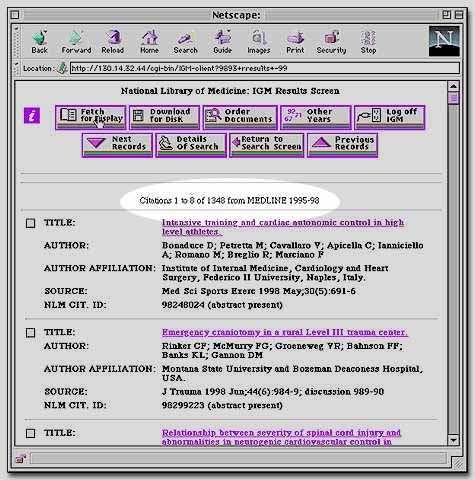
Task: Click the 'National Library of Medicine: IGM Results Screen' heading
Action: coord(230,91)
